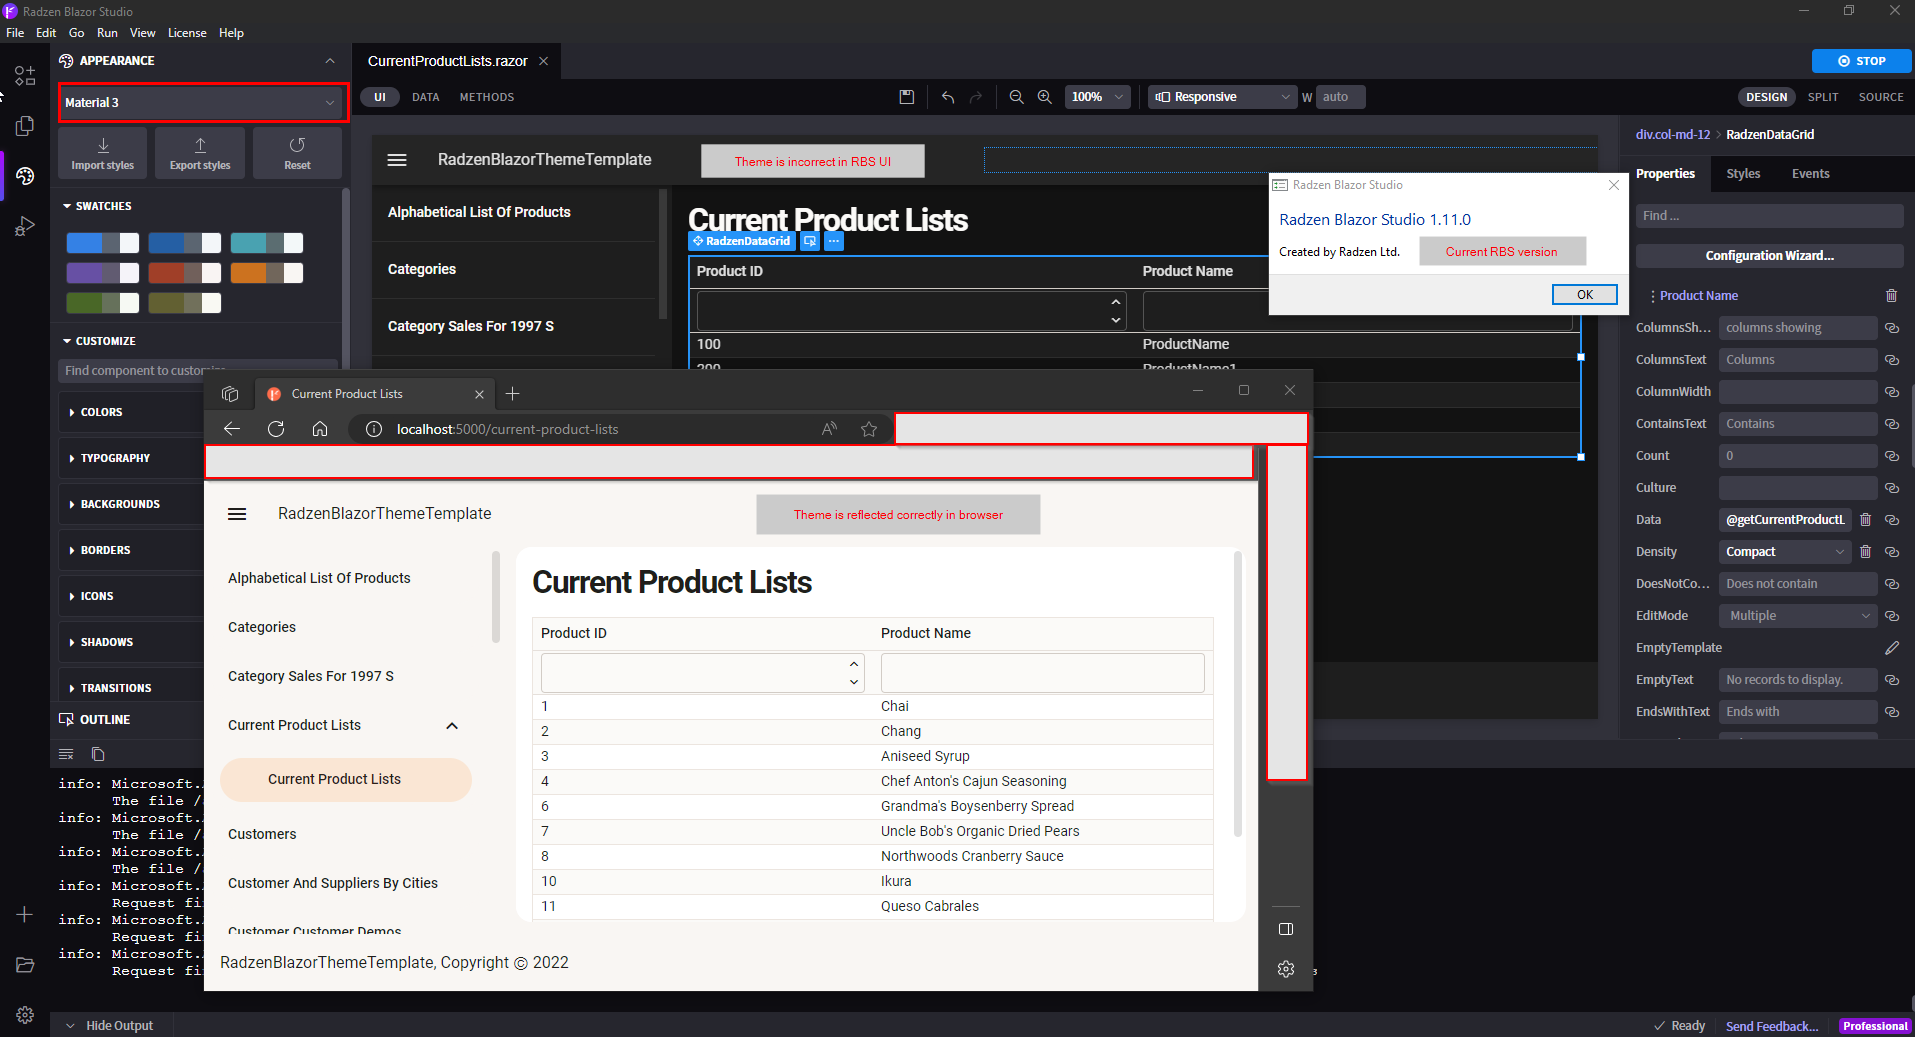Open the pages panel icon in the left sidebar
1915x1037 pixels.
[x=24, y=126]
